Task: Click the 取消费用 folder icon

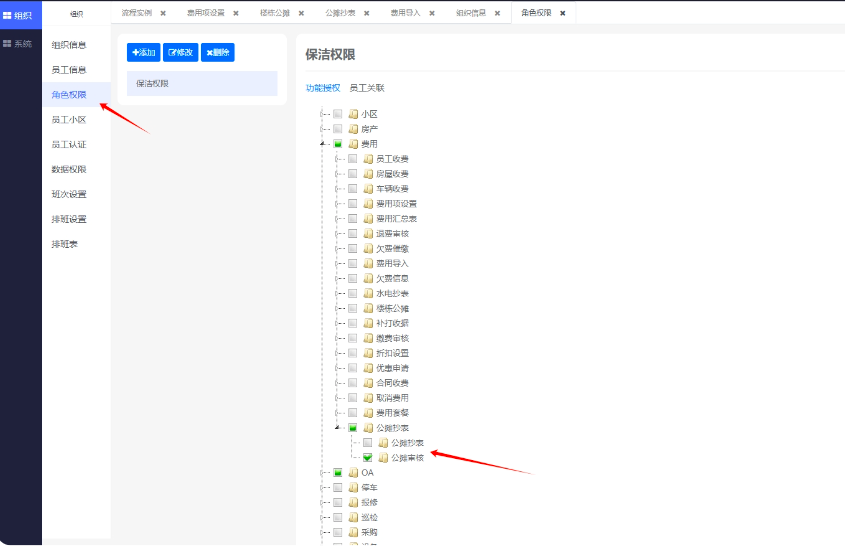Action: pyautogui.click(x=369, y=398)
